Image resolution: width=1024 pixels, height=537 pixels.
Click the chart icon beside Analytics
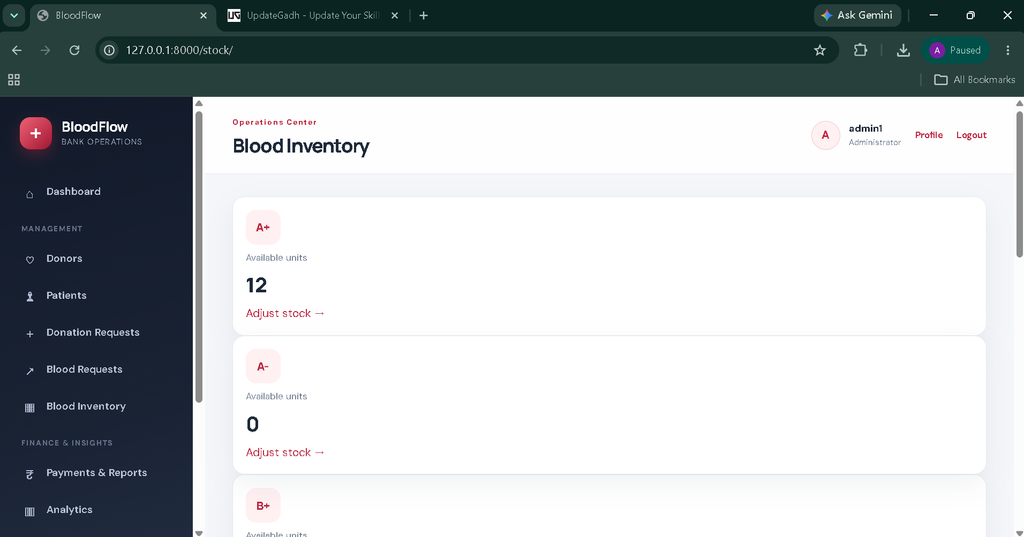[x=29, y=512]
